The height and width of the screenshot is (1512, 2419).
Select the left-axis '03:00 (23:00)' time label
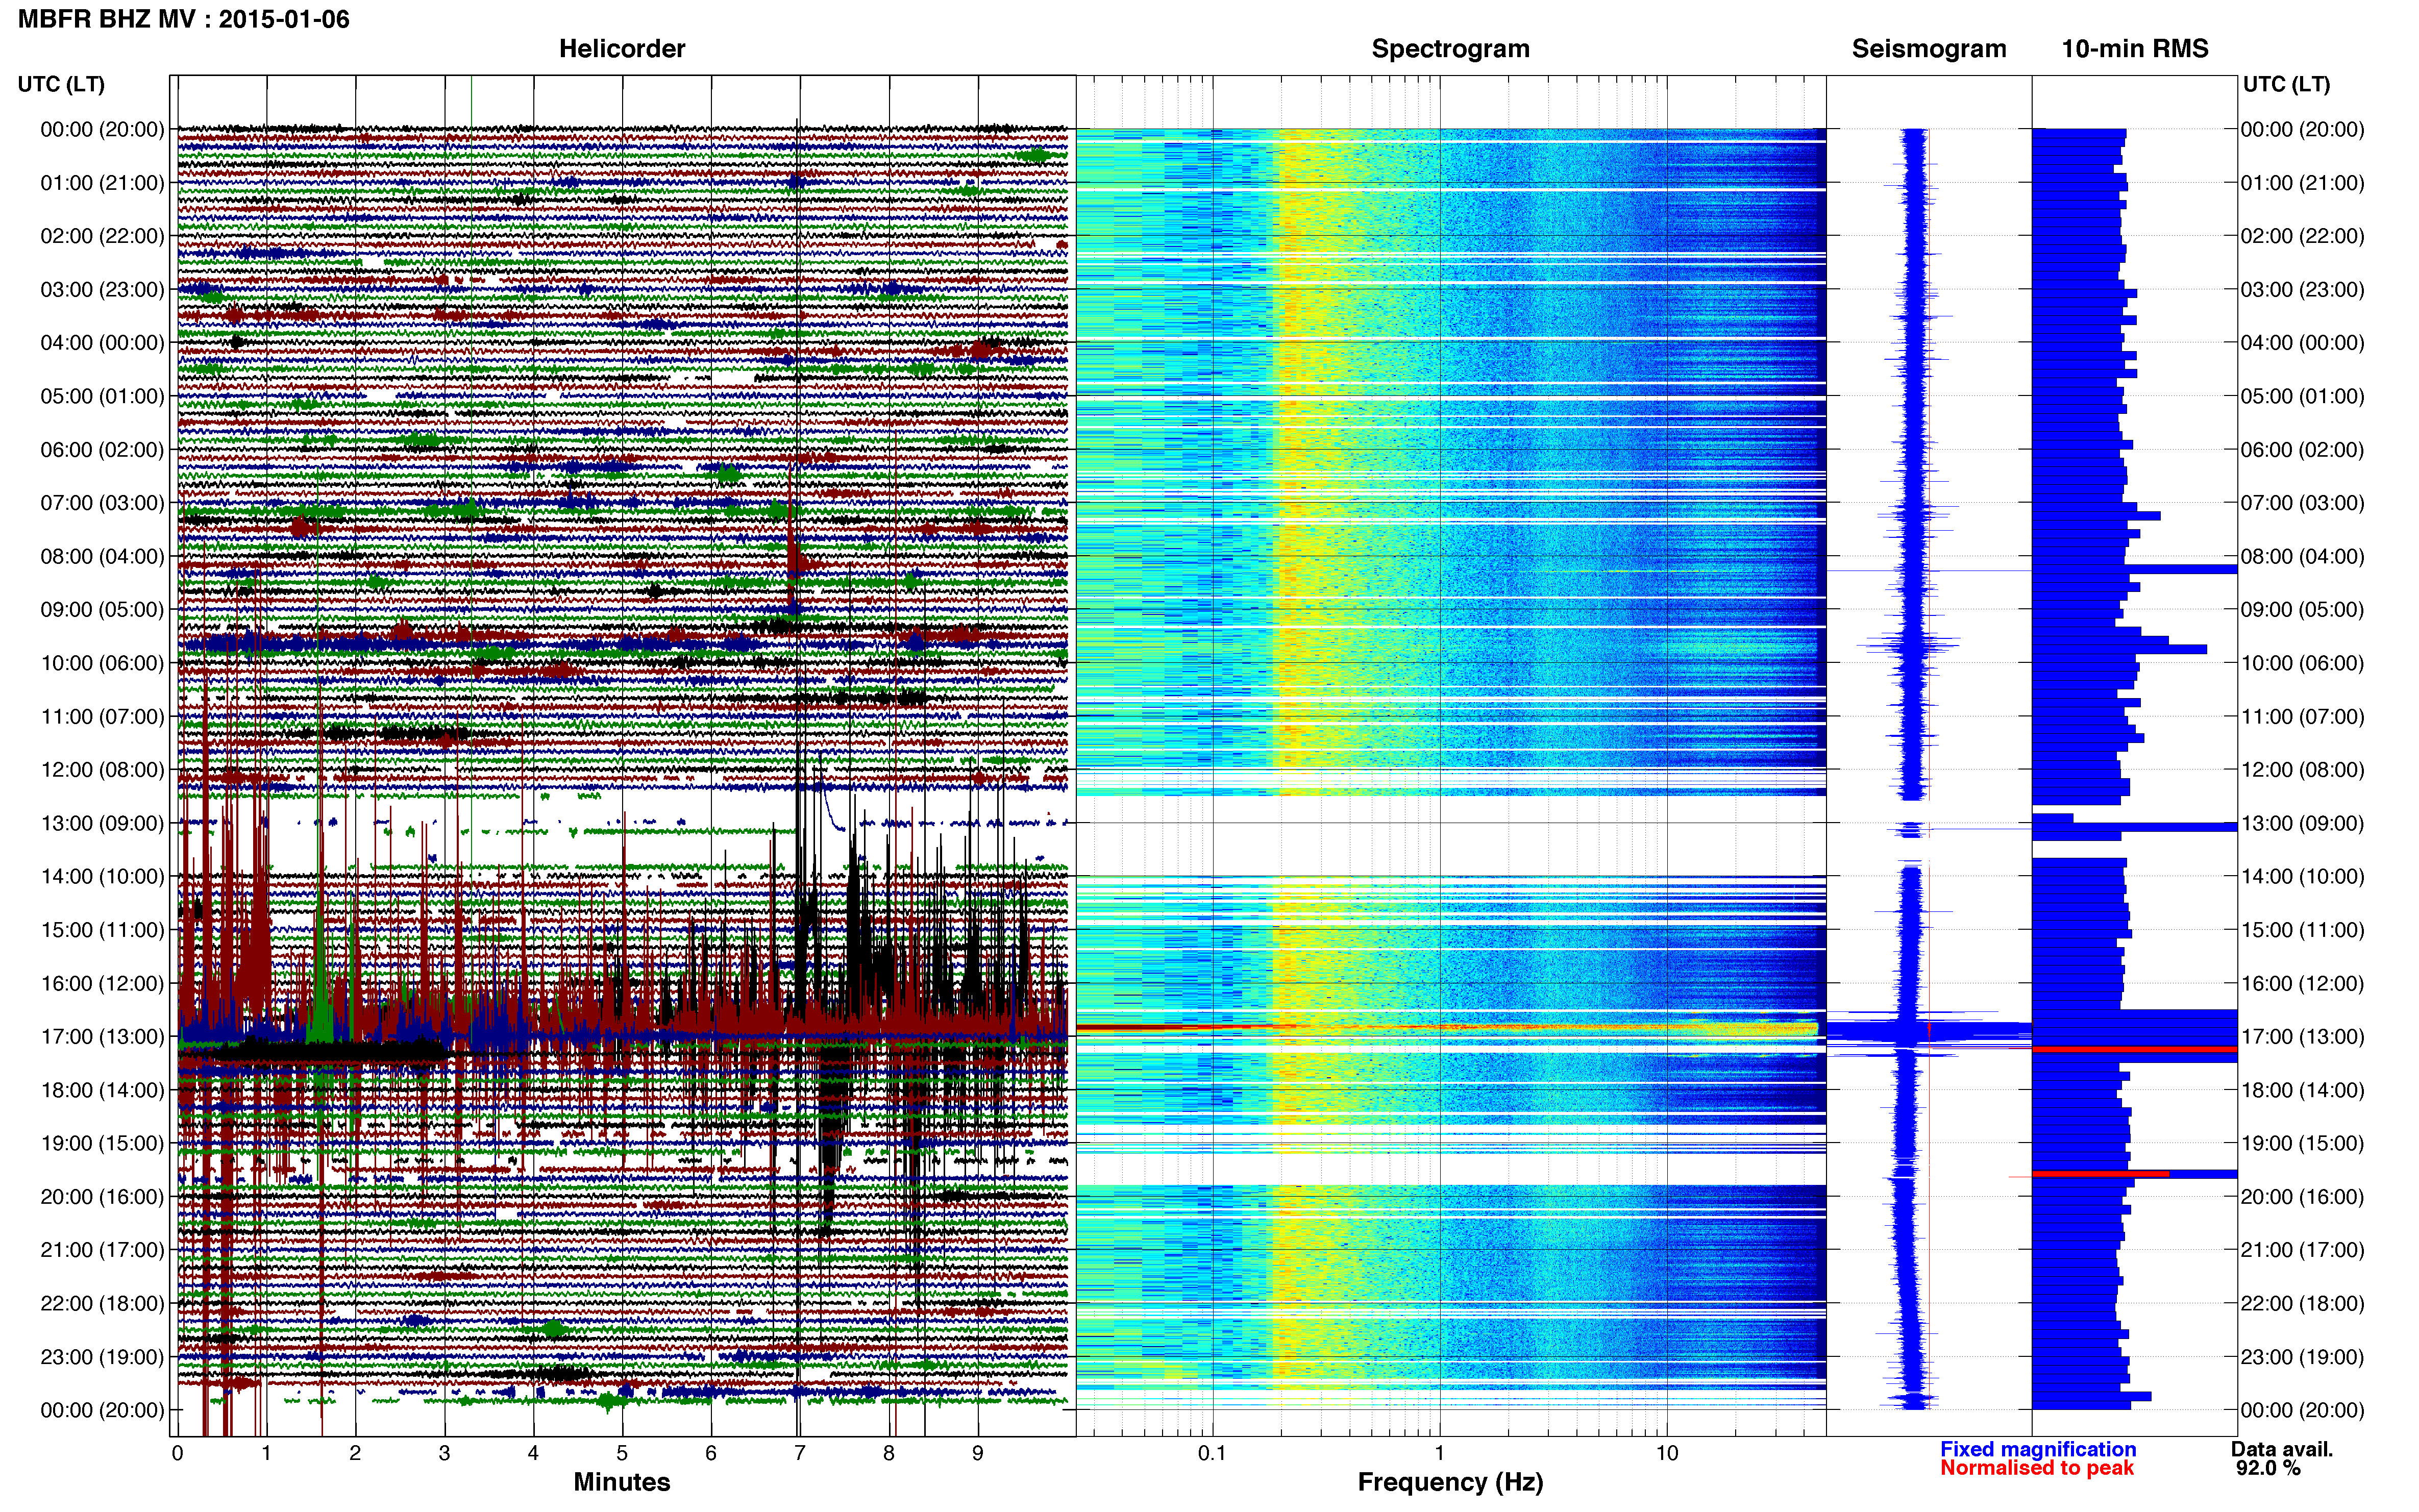pos(102,290)
